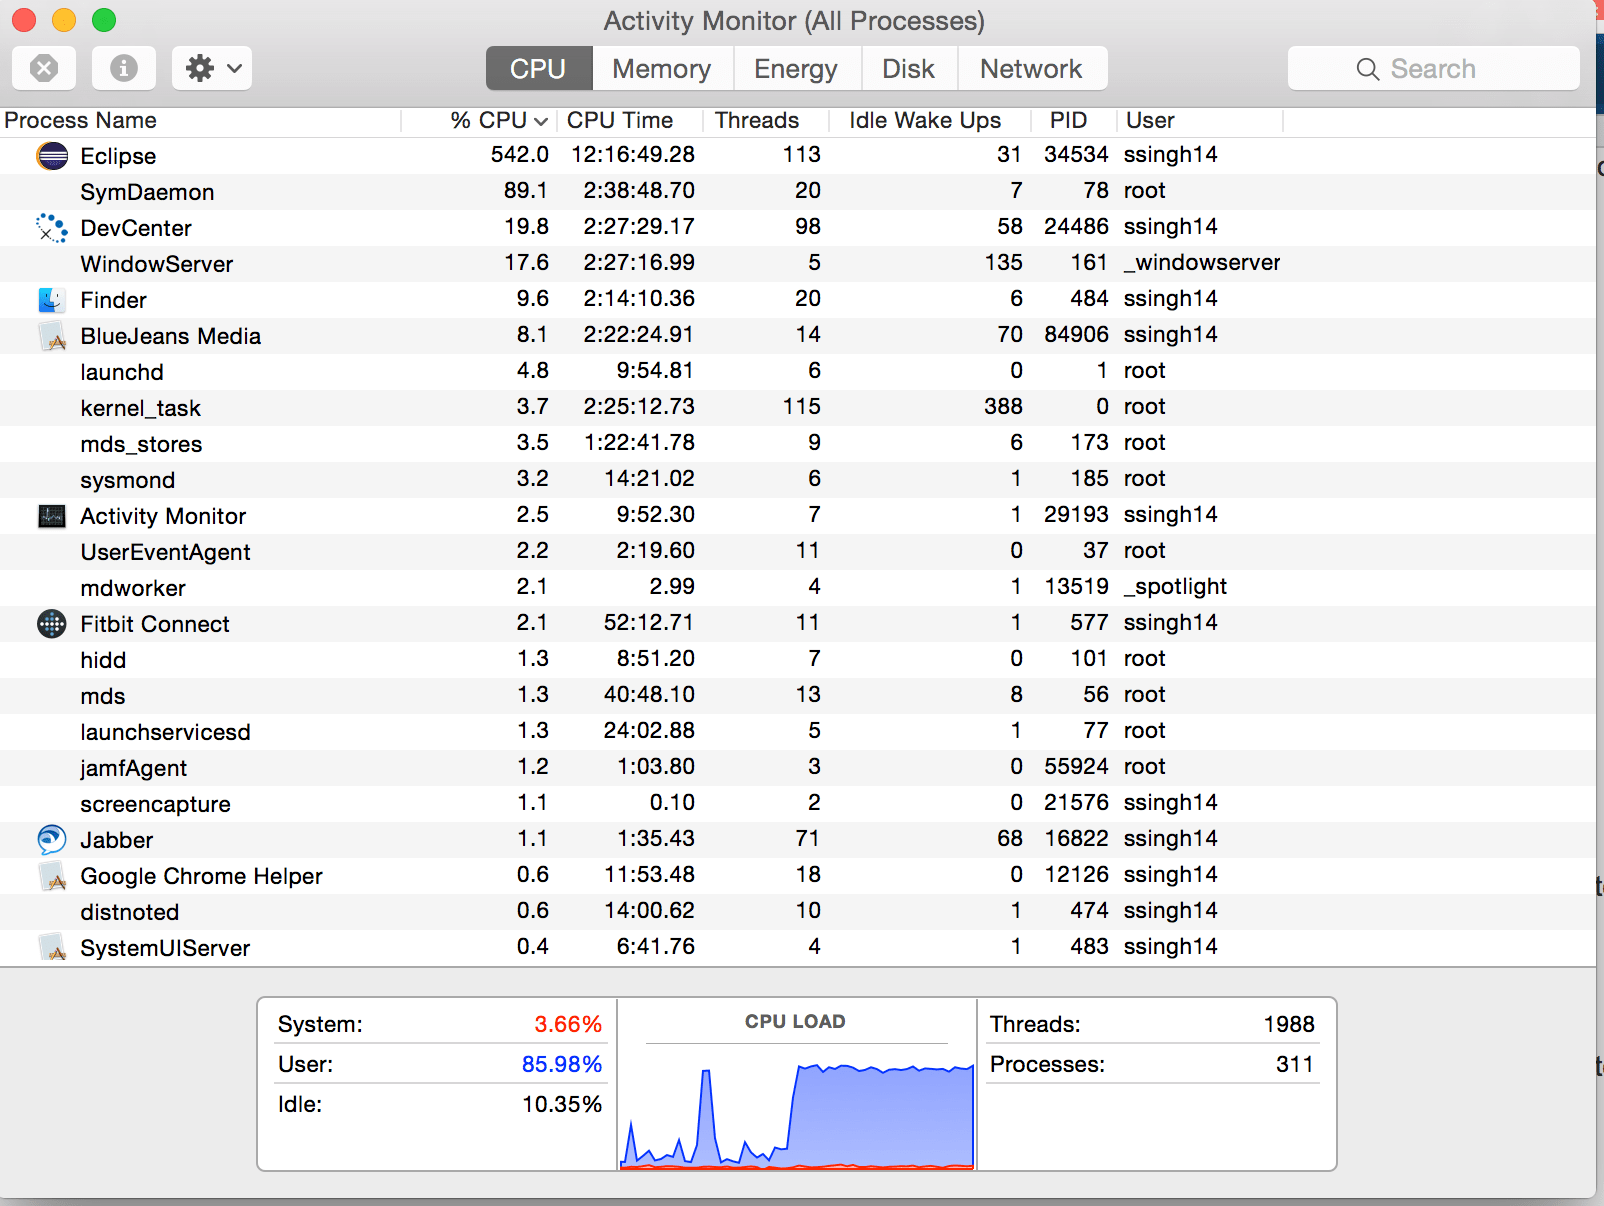The image size is (1604, 1206).
Task: Click the Fitbit Connect icon
Action: tap(52, 624)
